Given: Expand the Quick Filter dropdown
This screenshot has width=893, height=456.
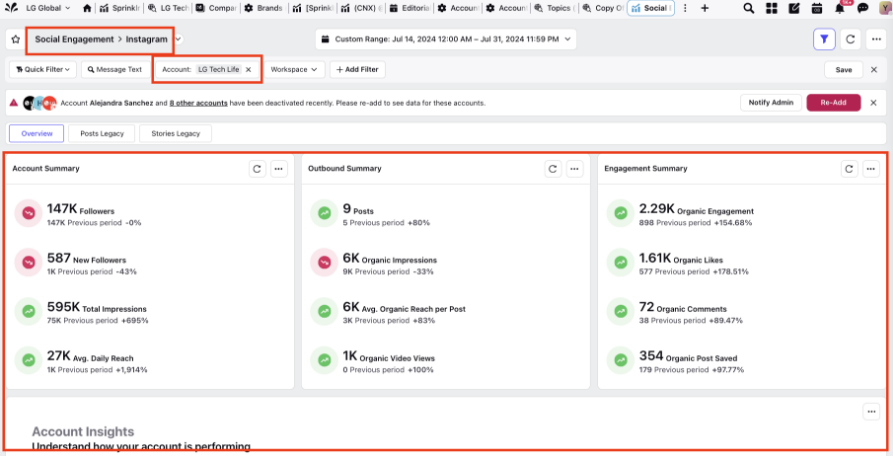Looking at the screenshot, I should (x=42, y=70).
